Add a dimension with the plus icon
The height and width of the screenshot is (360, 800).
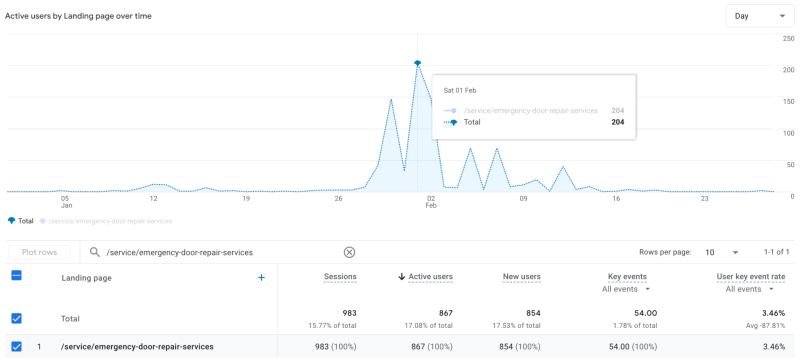click(x=261, y=277)
